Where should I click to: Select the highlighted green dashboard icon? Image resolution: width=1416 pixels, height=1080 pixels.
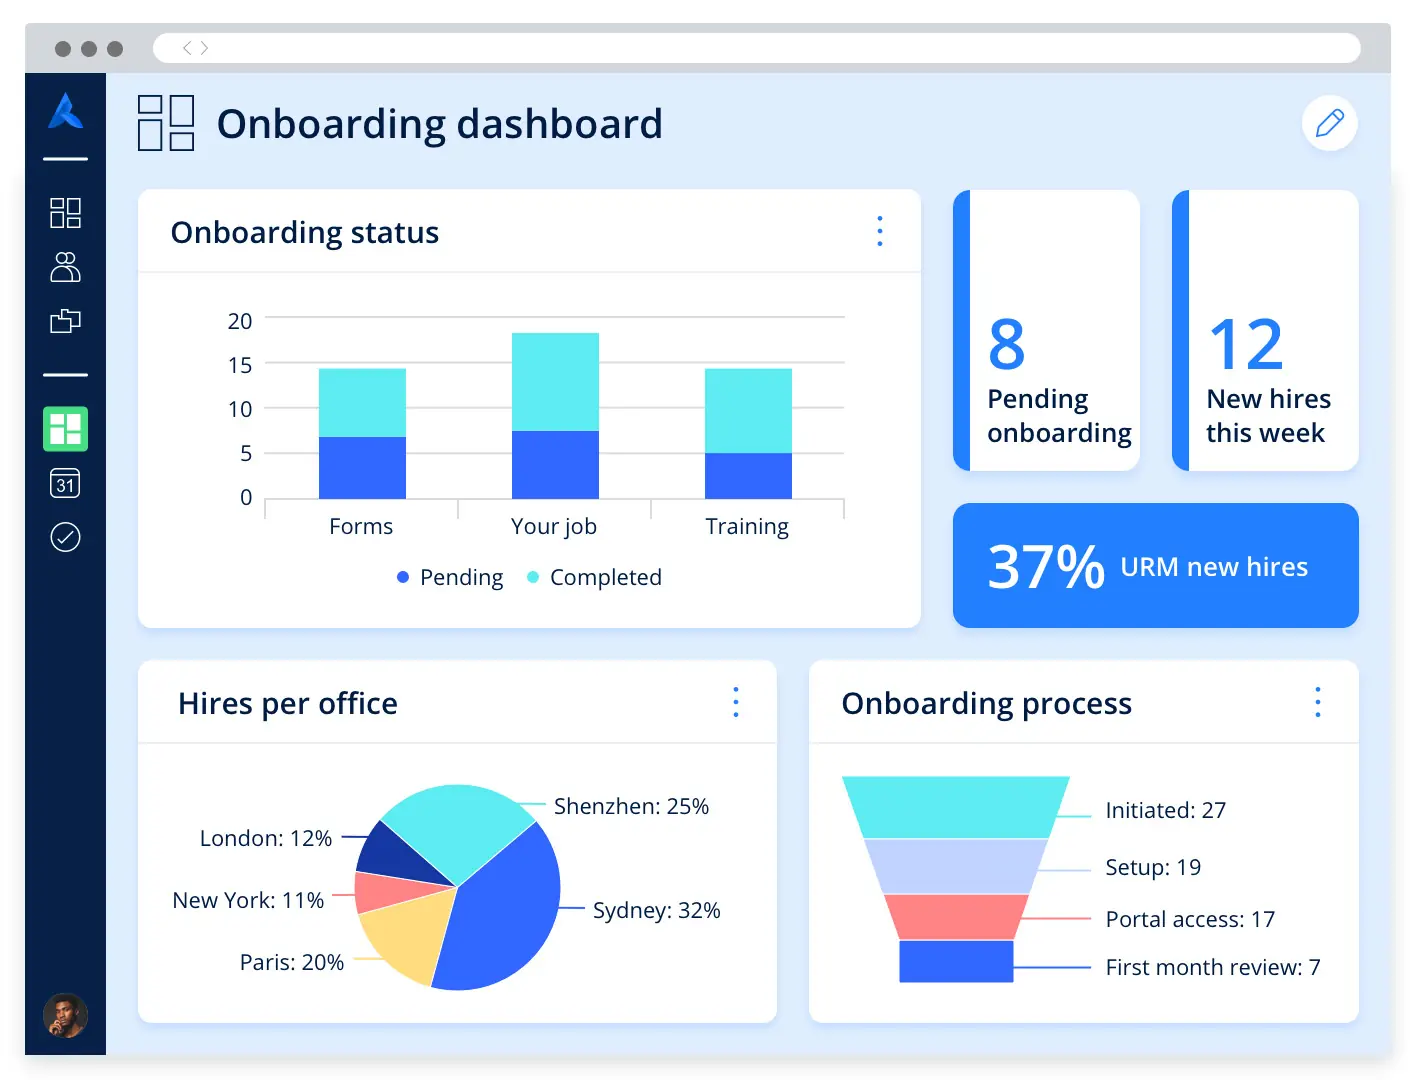[x=65, y=429]
